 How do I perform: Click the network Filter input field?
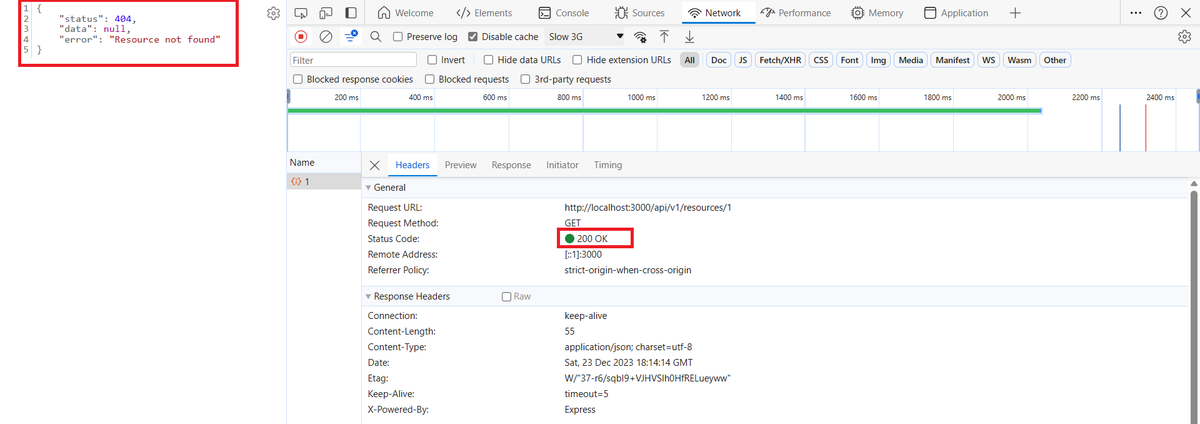tap(352, 60)
